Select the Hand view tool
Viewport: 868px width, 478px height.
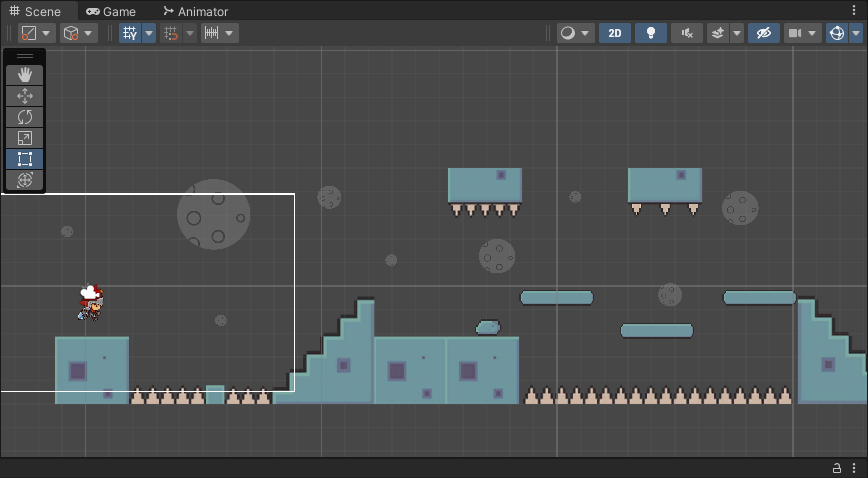pos(24,75)
